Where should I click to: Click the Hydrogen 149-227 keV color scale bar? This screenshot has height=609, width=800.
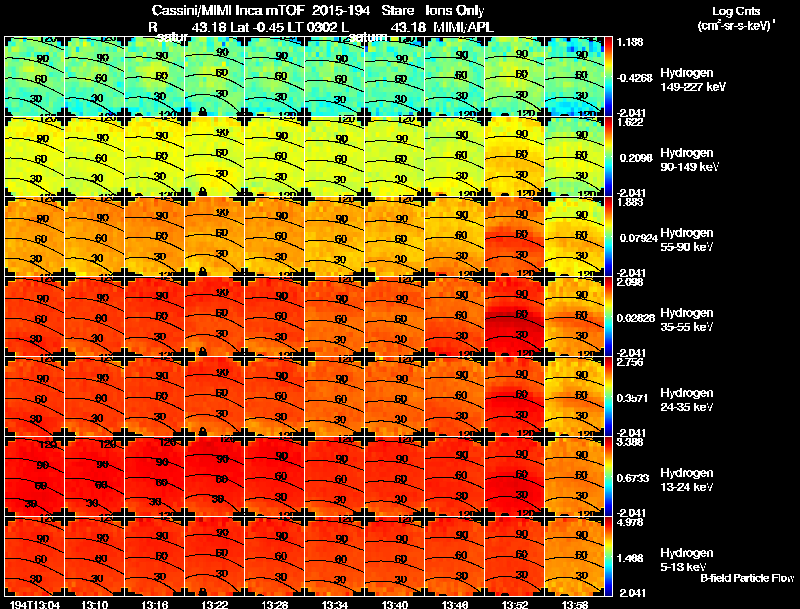(x=608, y=77)
